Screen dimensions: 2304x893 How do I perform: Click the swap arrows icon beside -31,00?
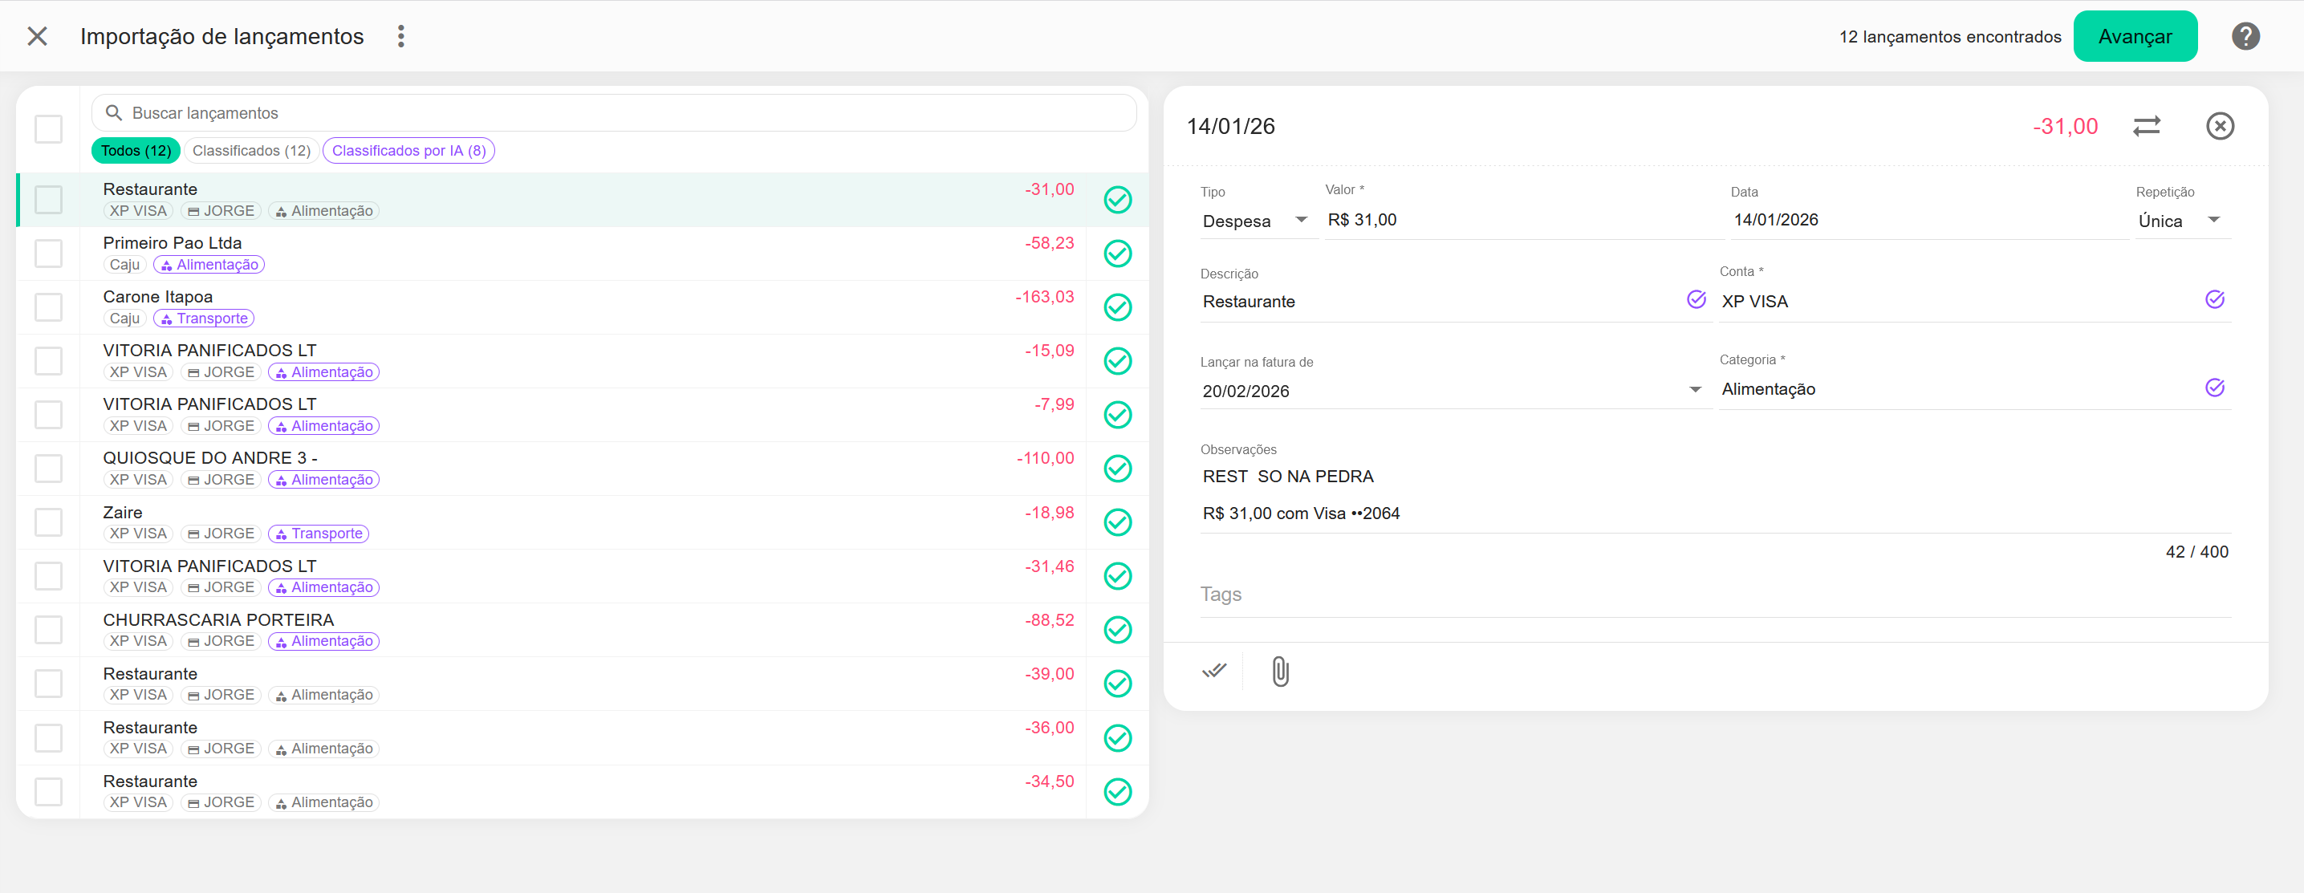click(x=2146, y=126)
